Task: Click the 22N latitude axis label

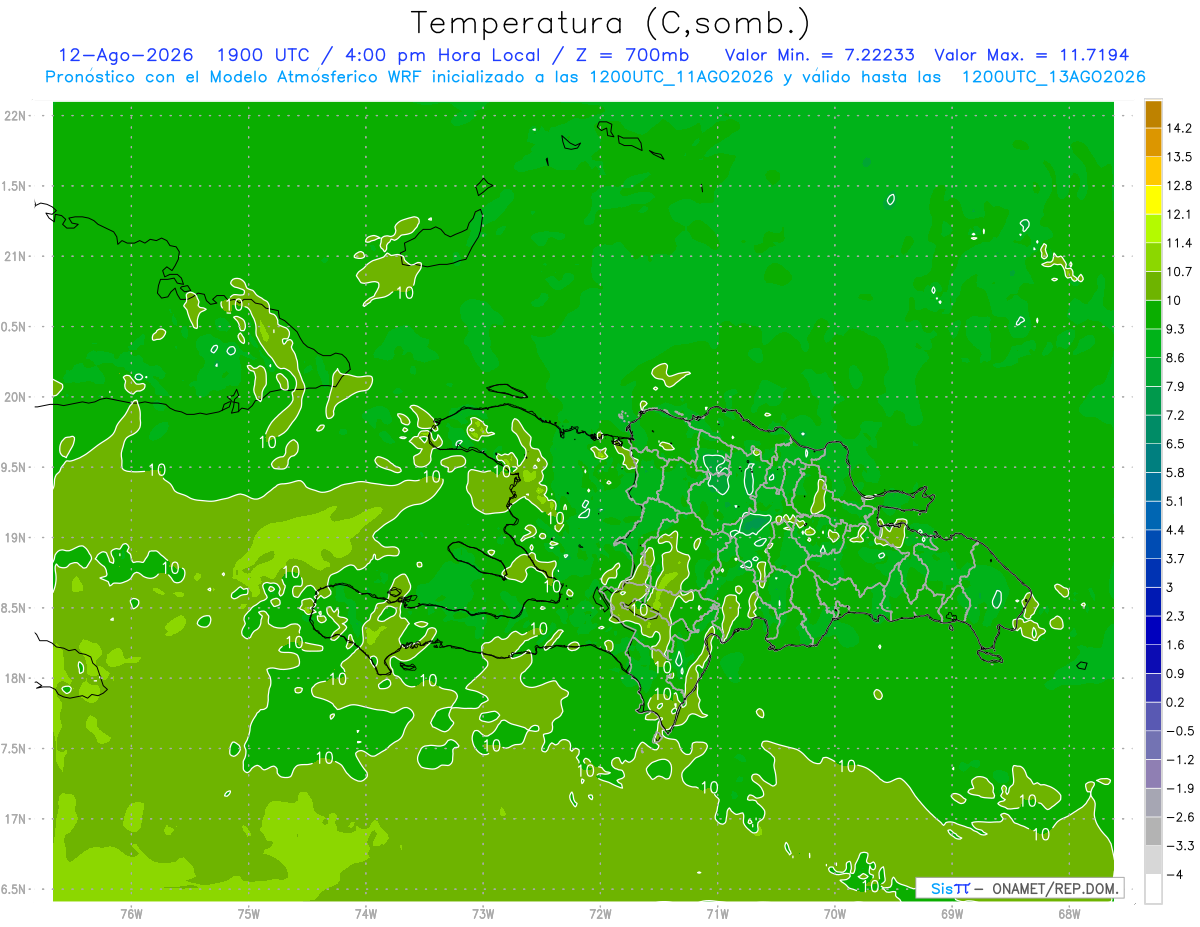Action: click(x=17, y=116)
